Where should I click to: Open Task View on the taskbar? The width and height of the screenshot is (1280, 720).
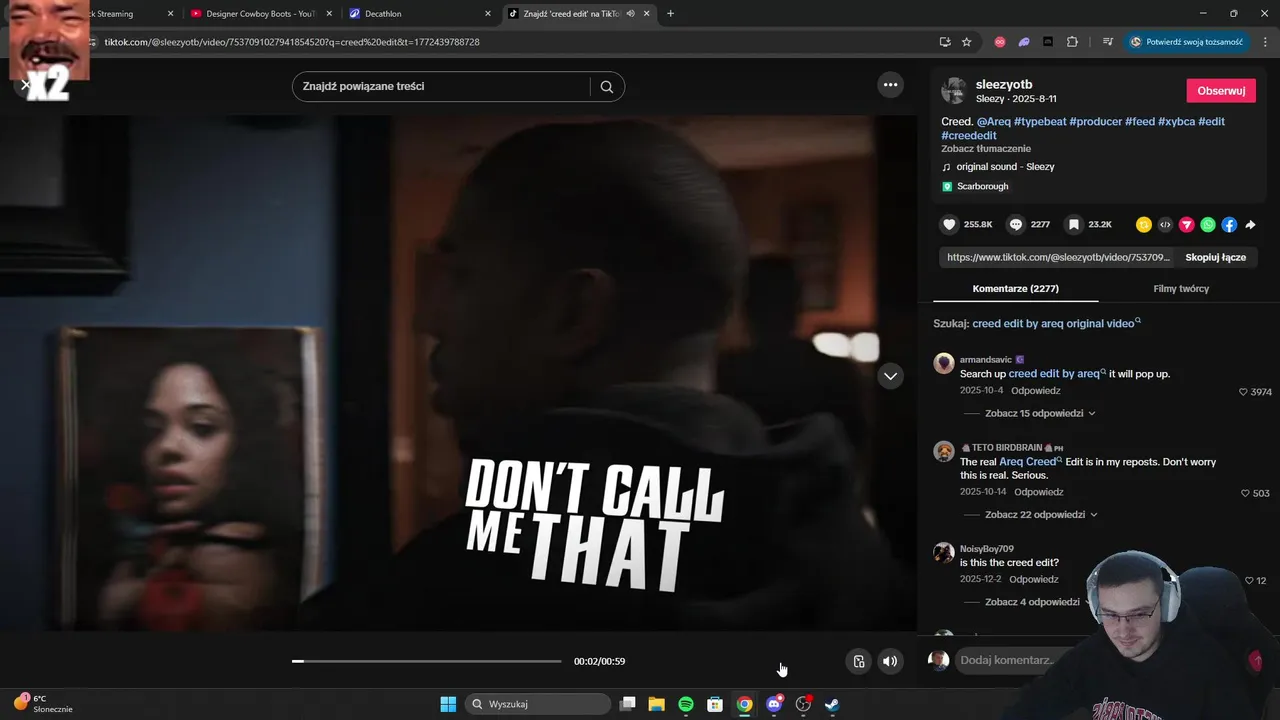click(628, 704)
